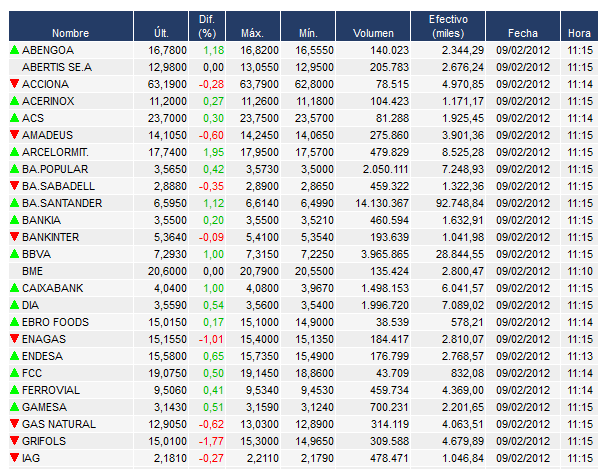605x469 pixels.
Task: Click the green up arrow beside ABENGOA
Action: tap(15, 50)
